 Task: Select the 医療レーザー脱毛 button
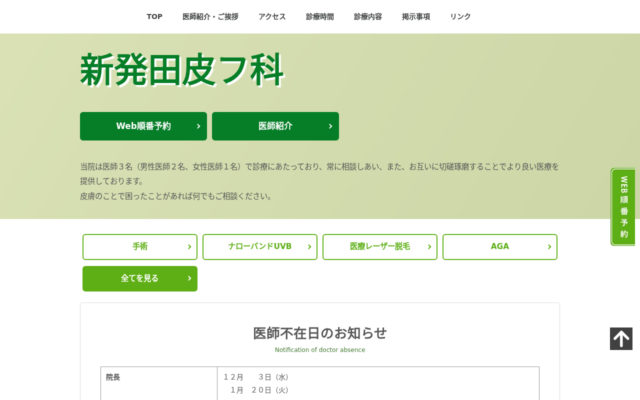380,247
